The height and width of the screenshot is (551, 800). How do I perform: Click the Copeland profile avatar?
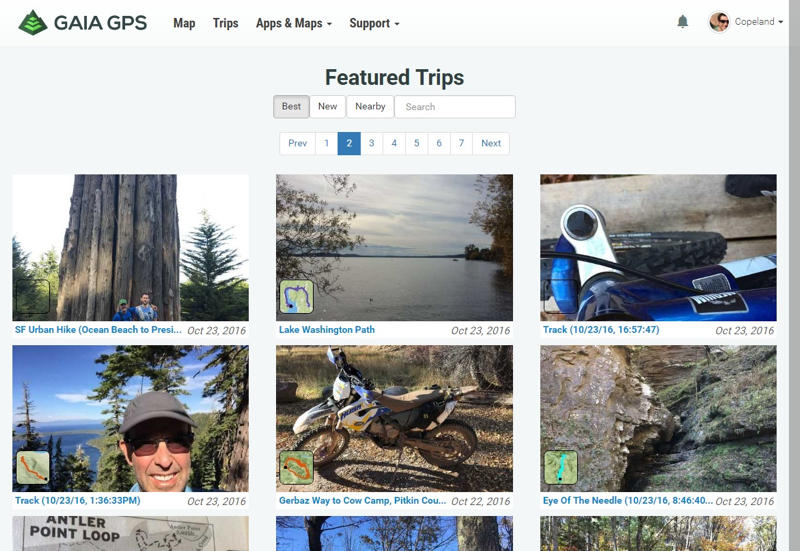(x=719, y=22)
